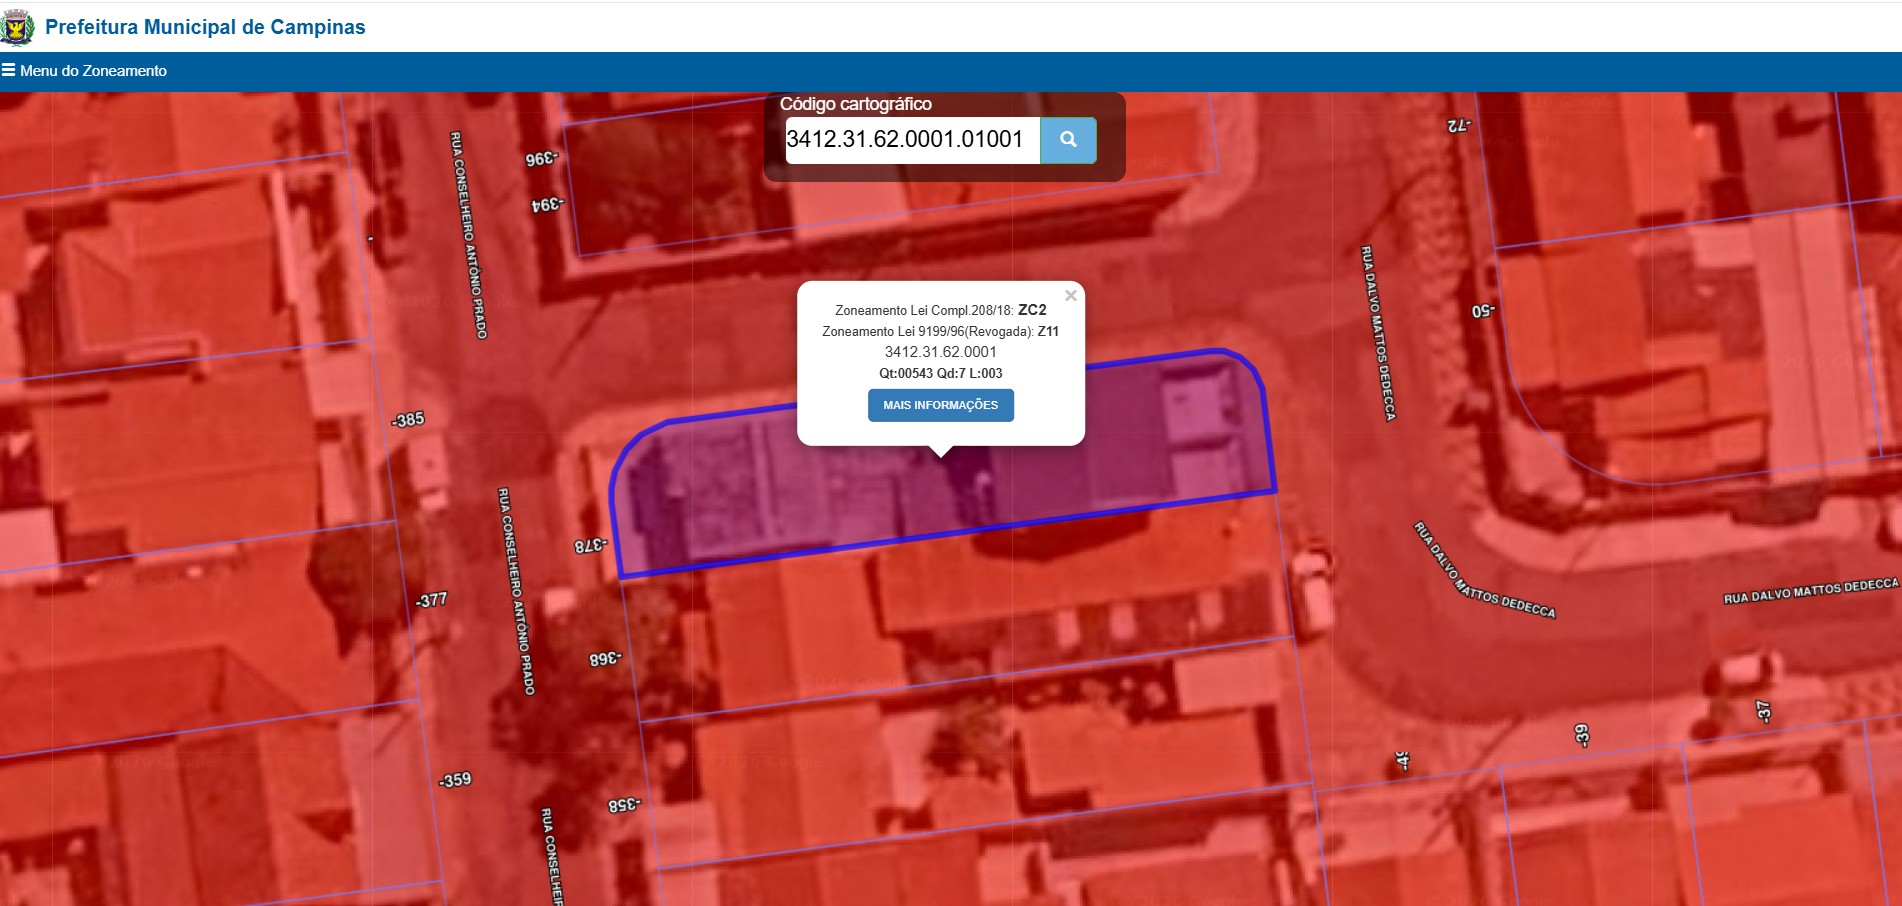
Task: Open the hamburger Menu do Zoneamento icon
Action: (9, 70)
